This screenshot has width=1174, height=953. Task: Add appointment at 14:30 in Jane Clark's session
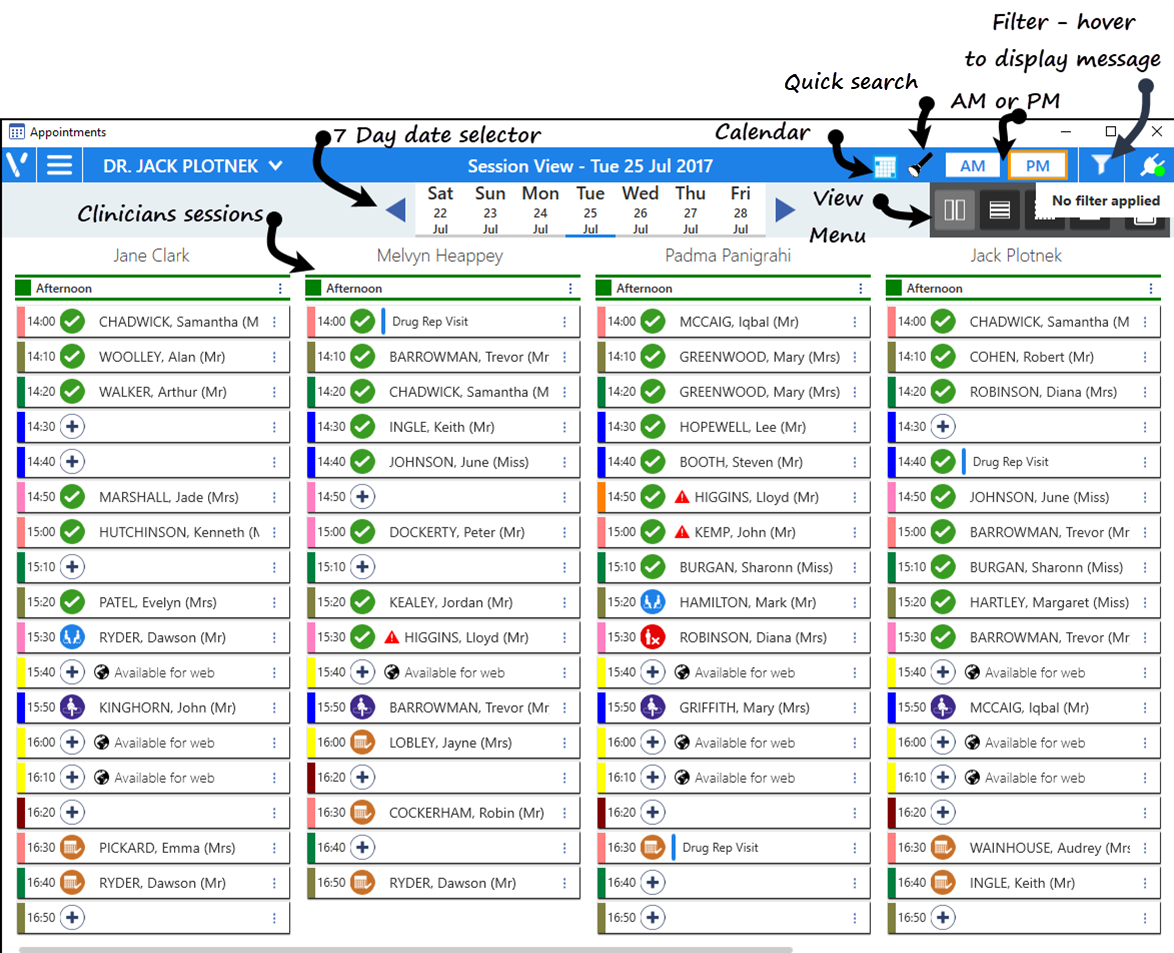(x=72, y=427)
